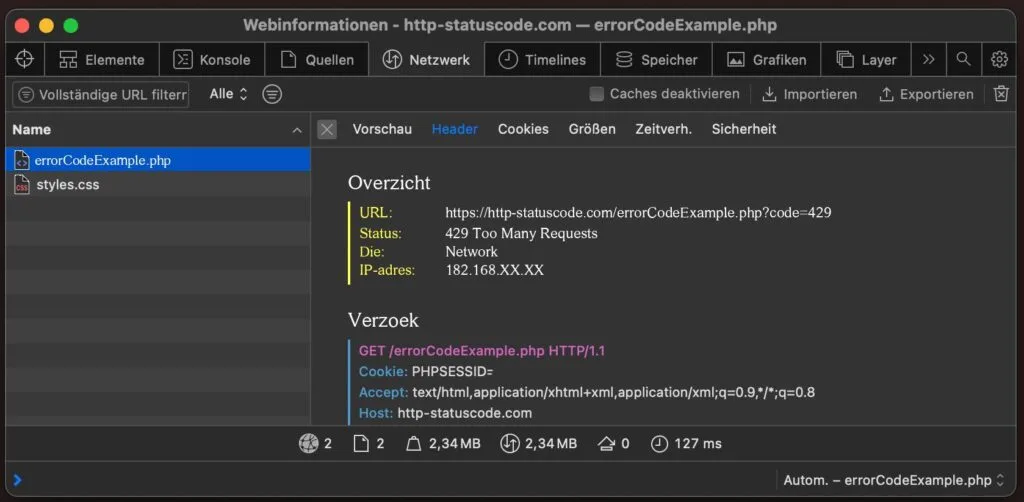Click the Exportieren button
Viewport: 1024px width, 502px height.
point(926,95)
